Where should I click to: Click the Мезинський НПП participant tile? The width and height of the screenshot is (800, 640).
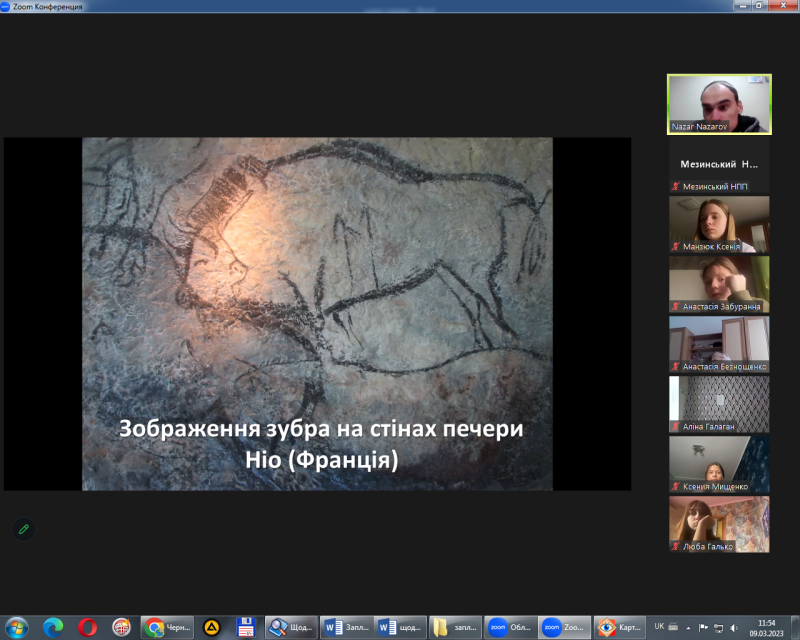[719, 164]
